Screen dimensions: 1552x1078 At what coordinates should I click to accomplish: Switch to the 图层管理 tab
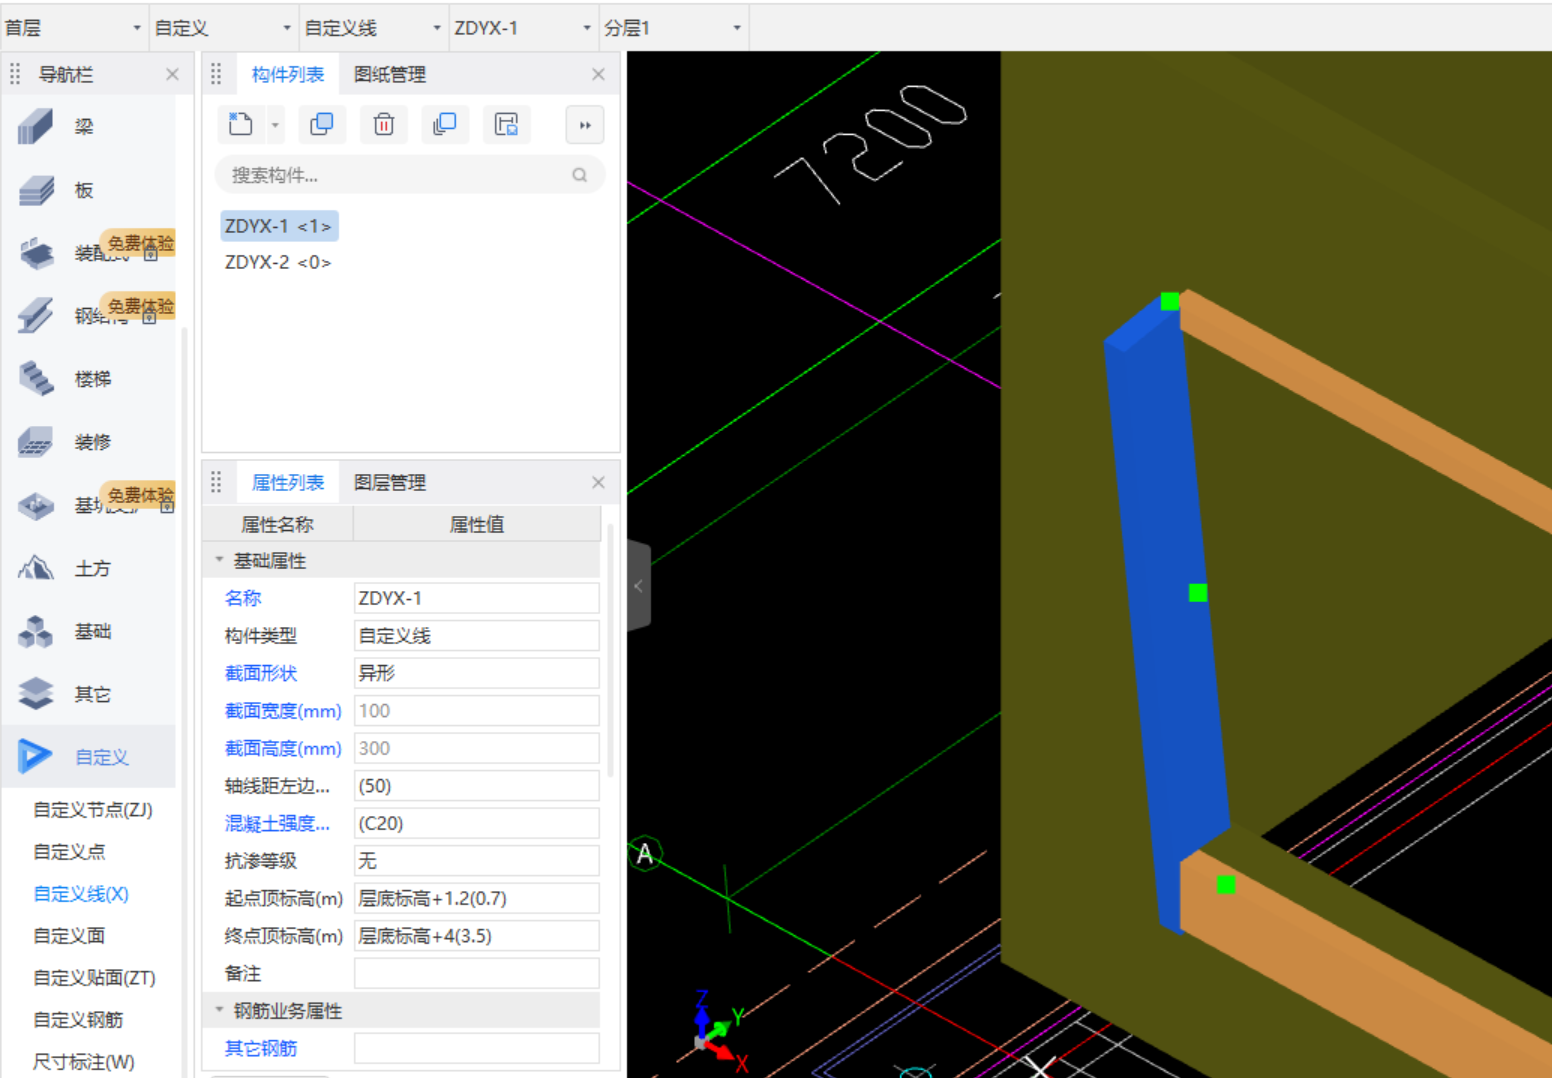(x=390, y=482)
